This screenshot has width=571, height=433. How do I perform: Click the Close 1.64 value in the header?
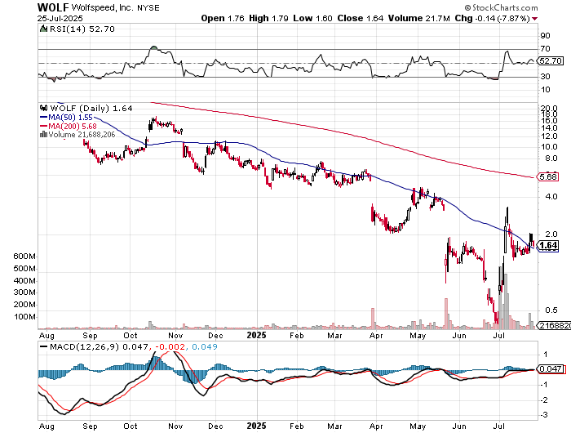[360, 18]
